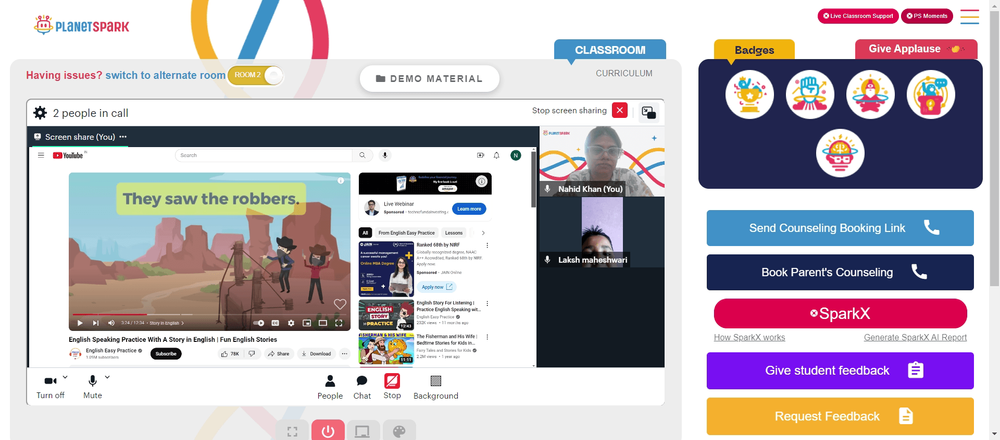The image size is (1000, 440).
Task: Award the badge with the pink star character
Action: pos(871,94)
